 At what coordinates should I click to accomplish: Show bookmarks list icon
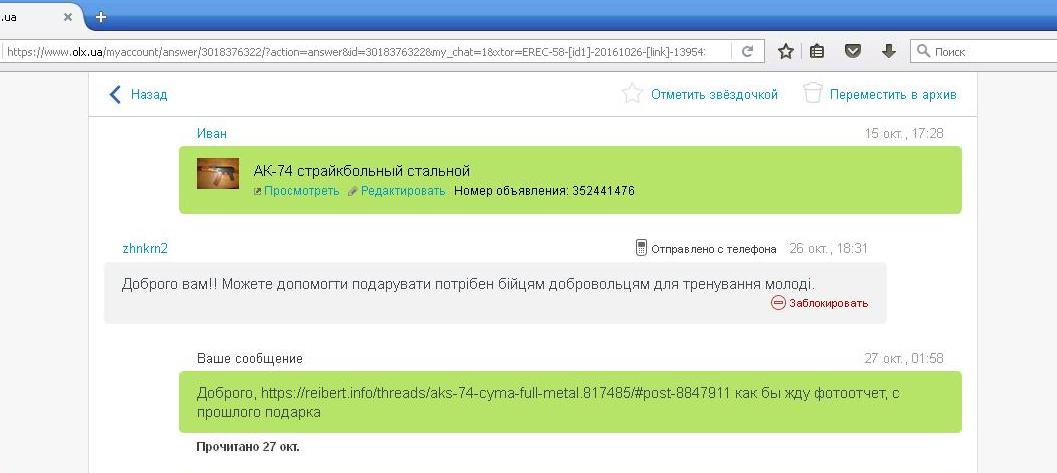[817, 51]
